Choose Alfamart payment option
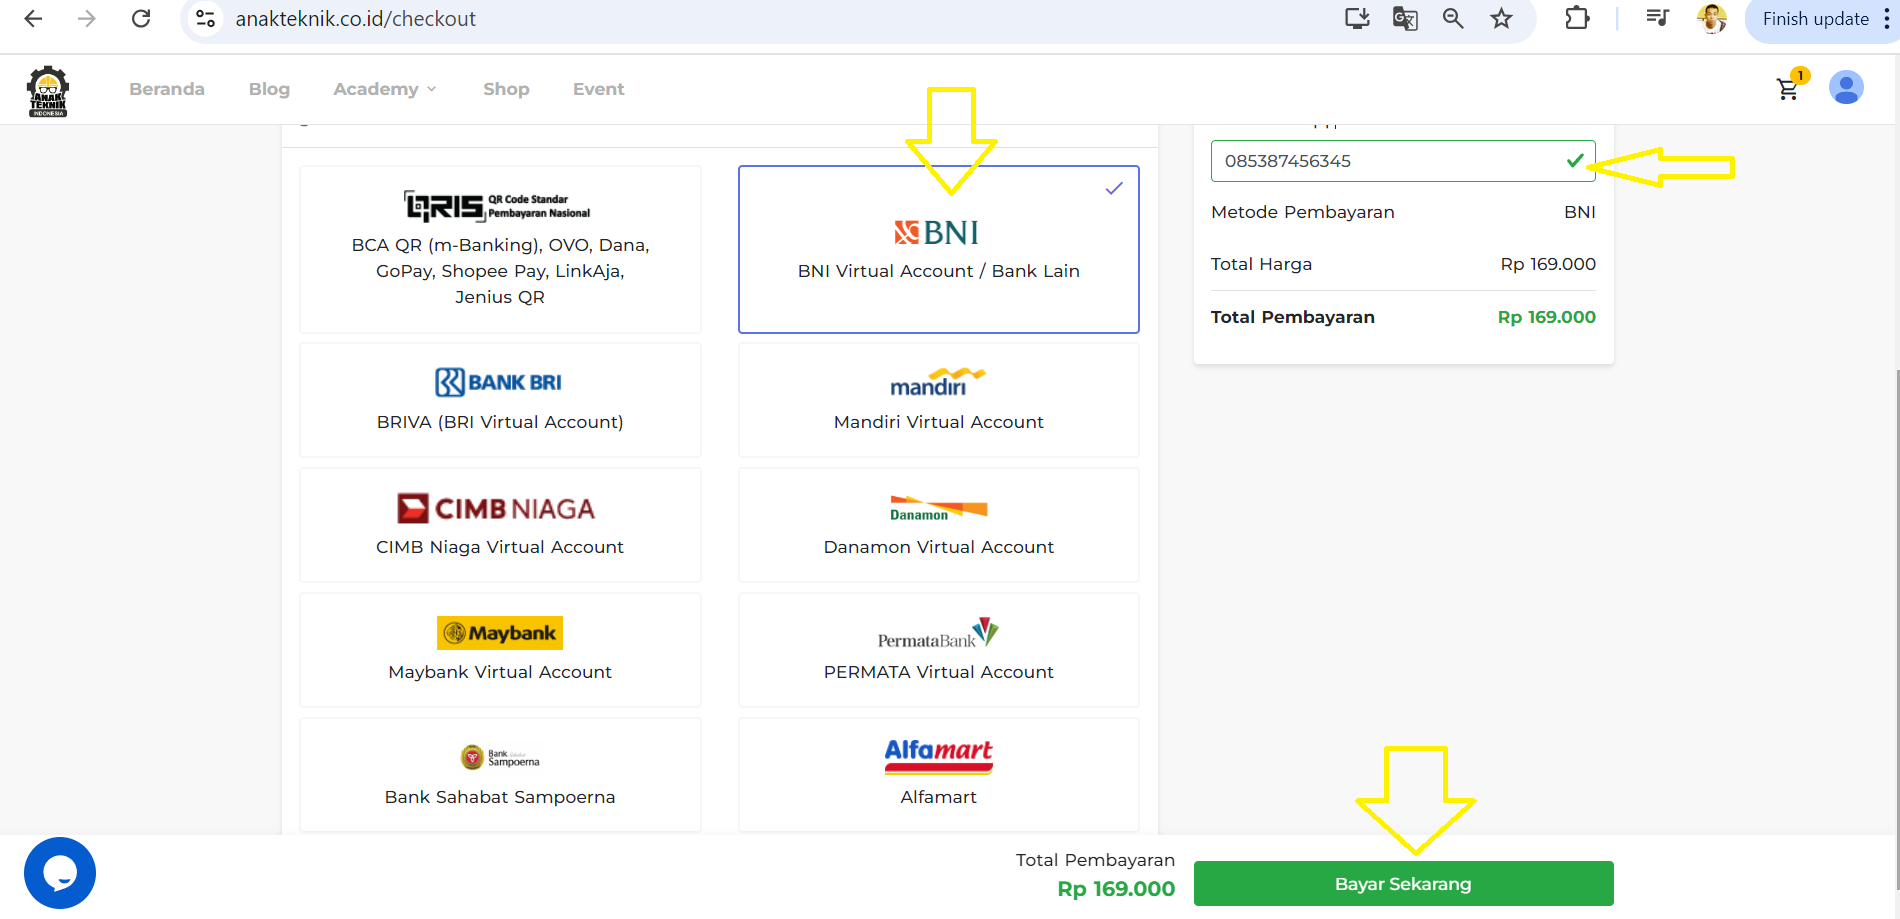Viewport: 1900px width, 919px height. (939, 775)
